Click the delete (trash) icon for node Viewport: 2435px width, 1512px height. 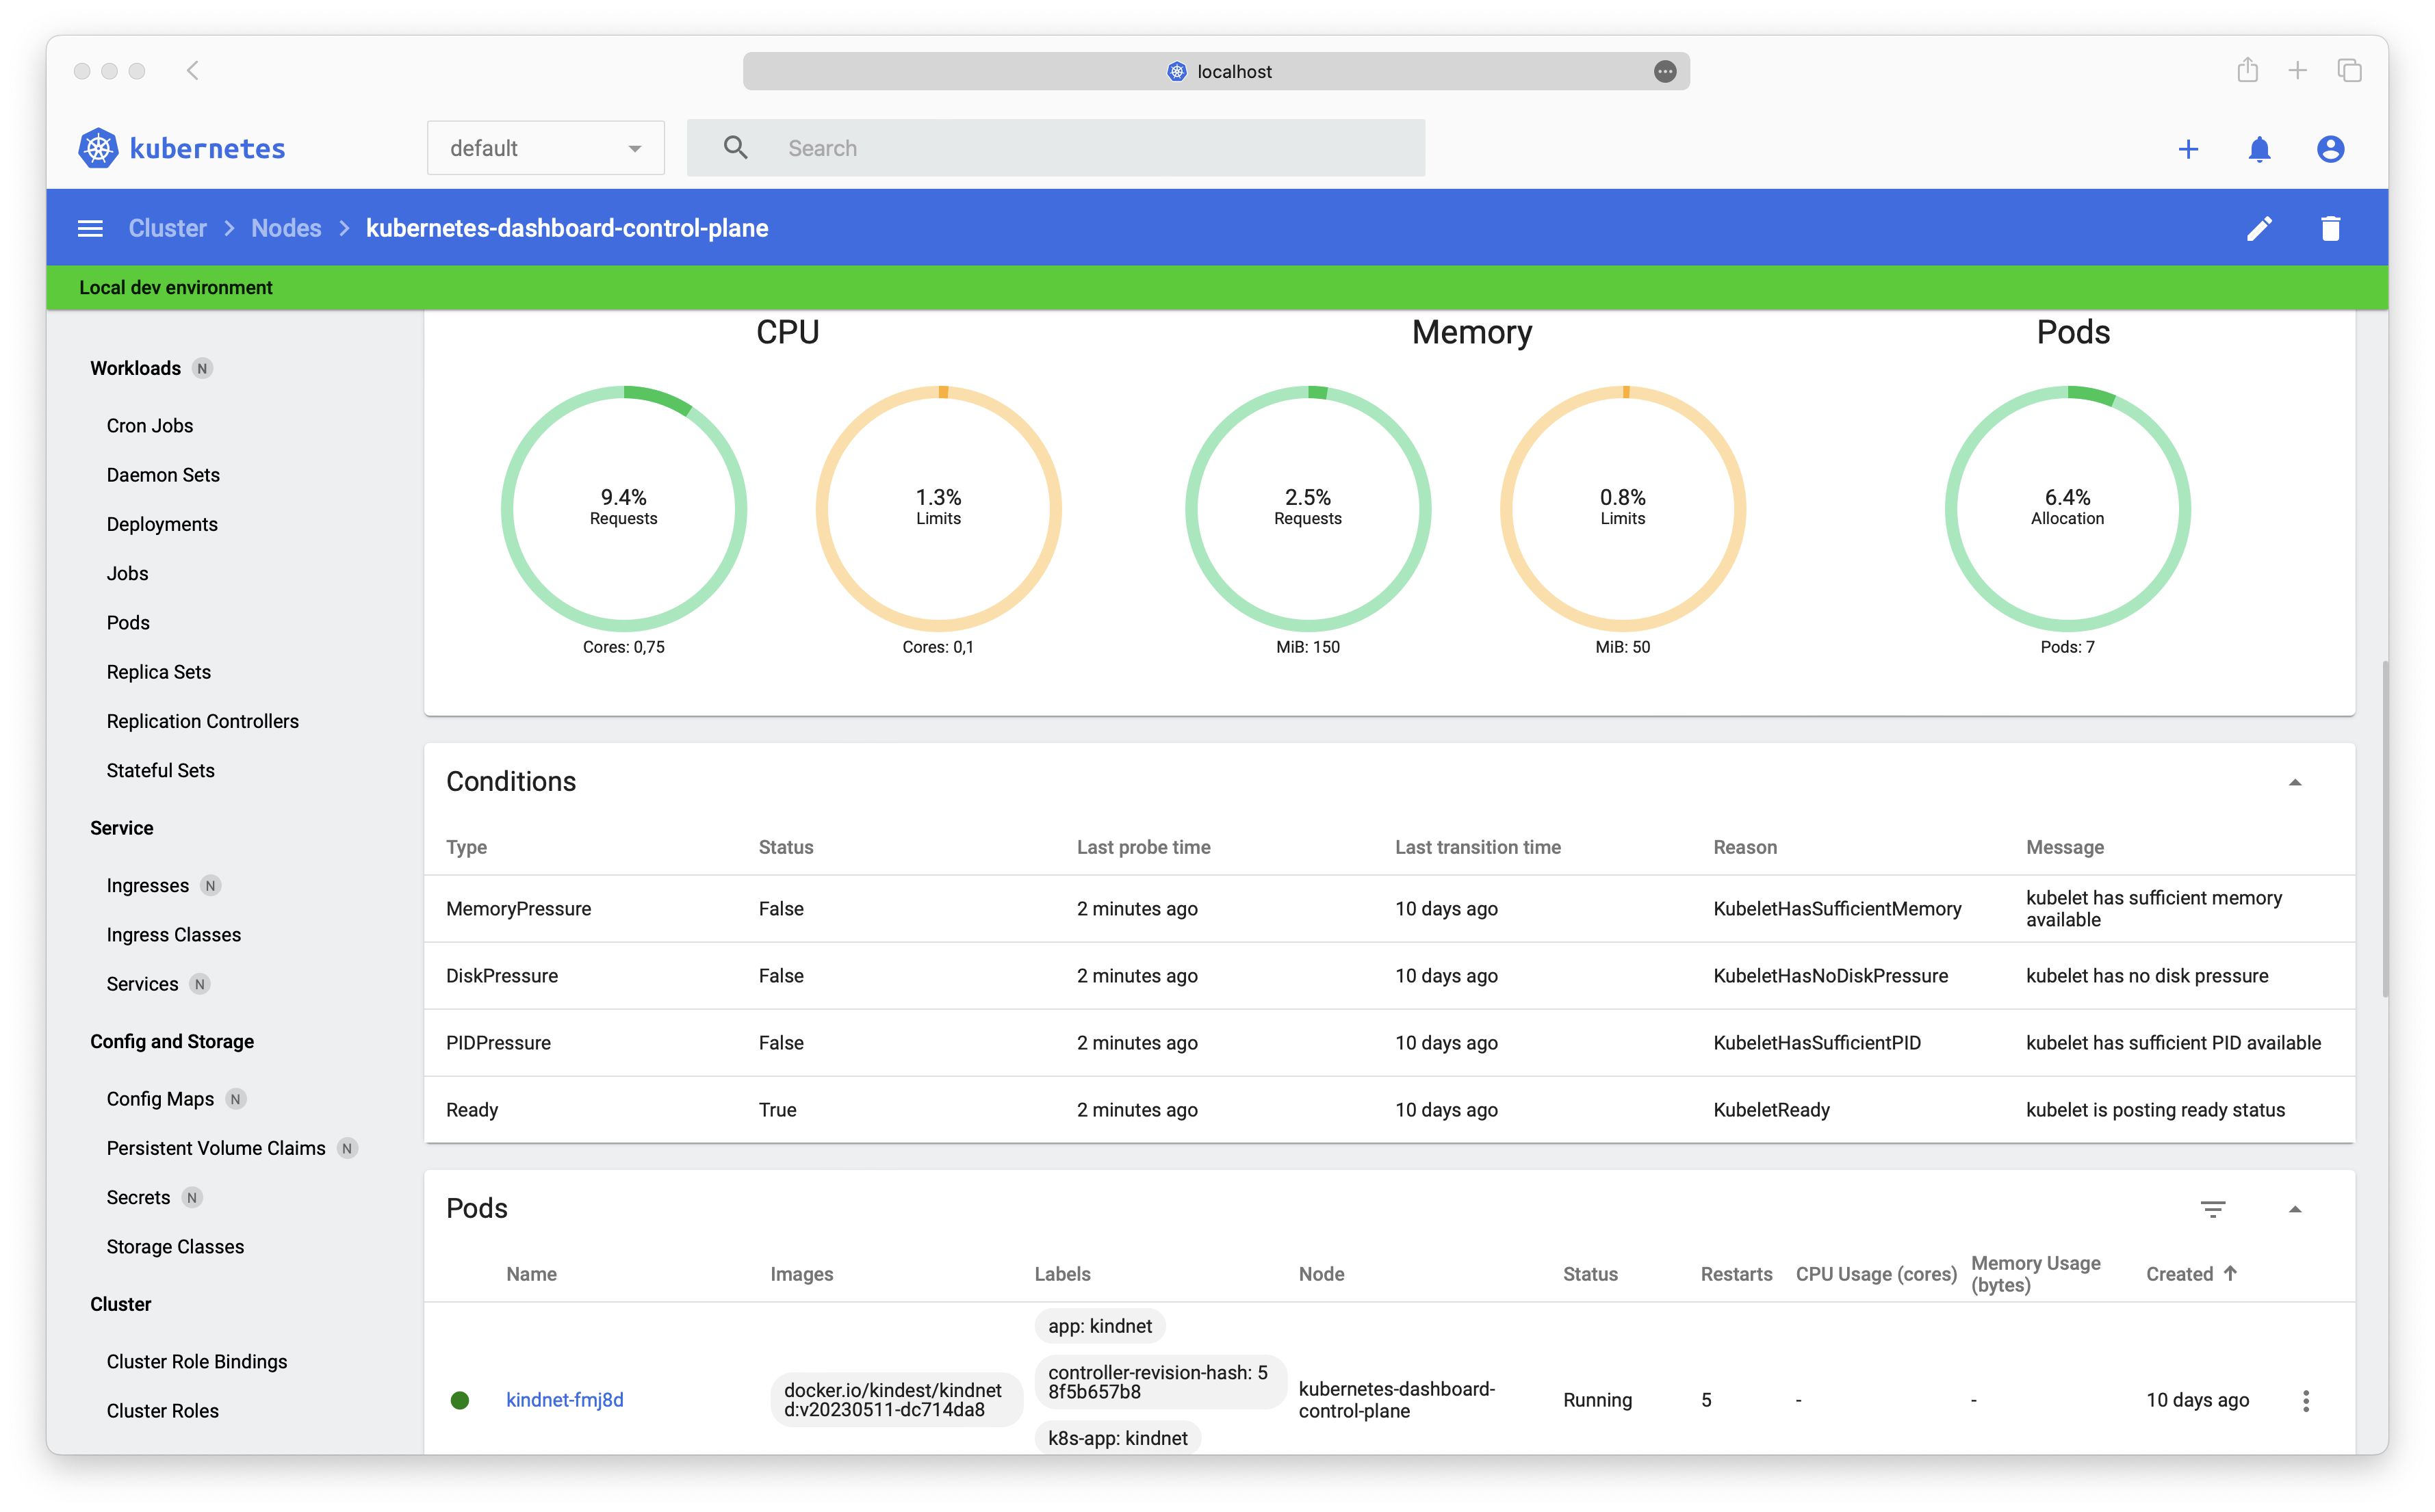click(x=2329, y=229)
